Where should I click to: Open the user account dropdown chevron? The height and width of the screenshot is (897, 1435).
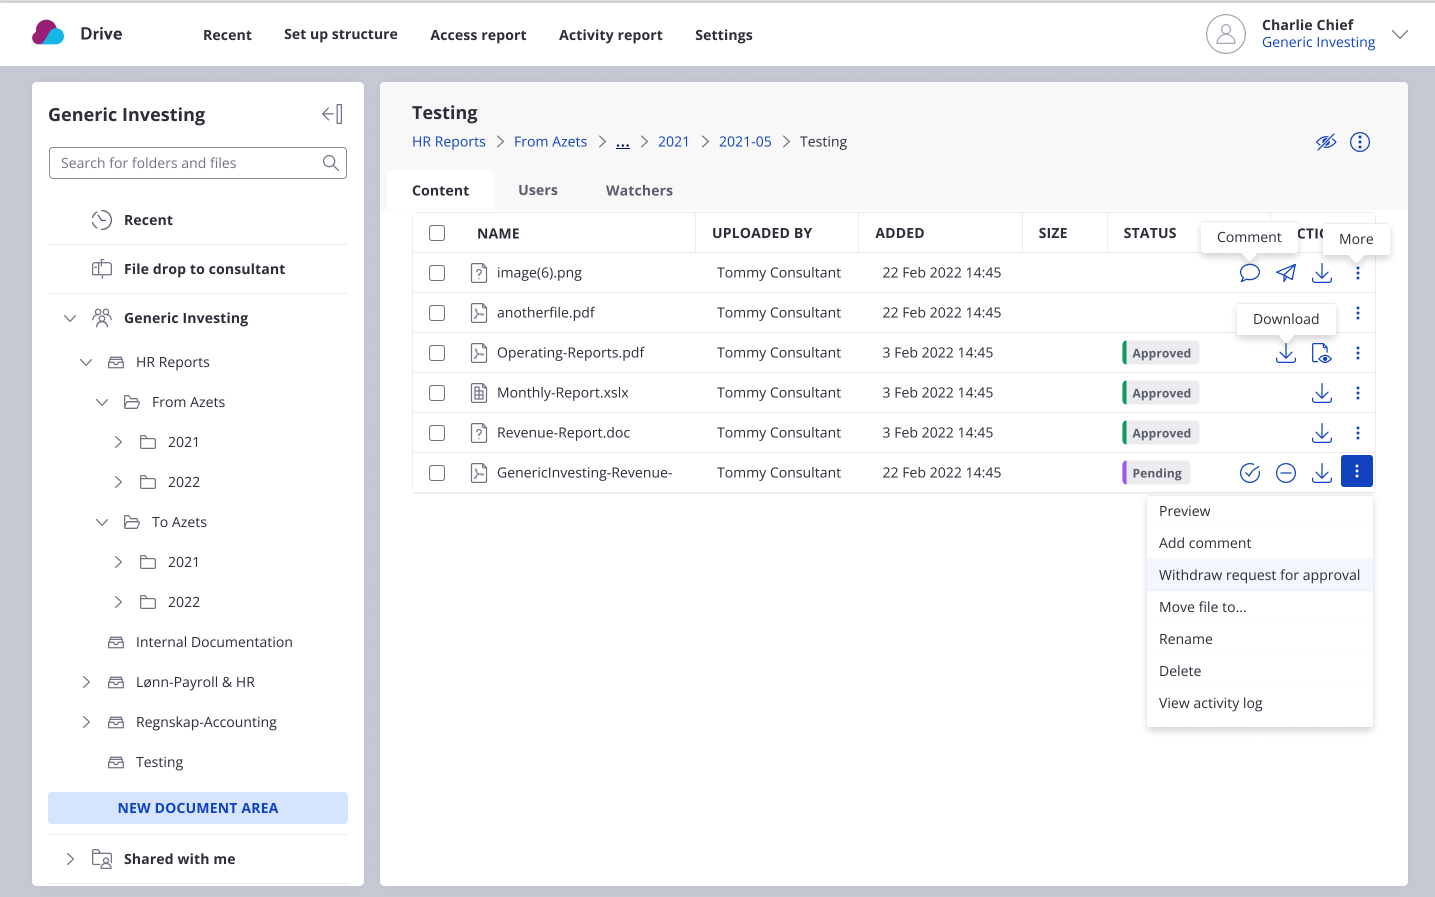[1400, 34]
